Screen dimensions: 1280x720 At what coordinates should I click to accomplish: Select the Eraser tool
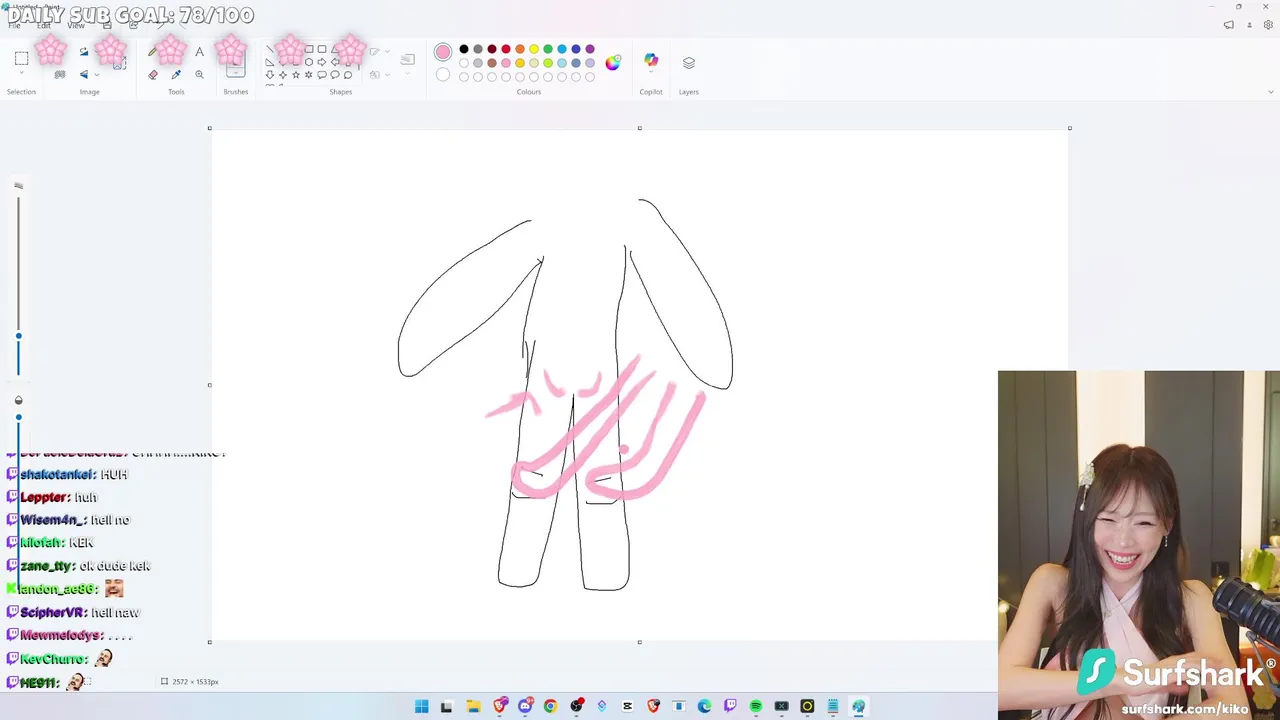click(x=153, y=74)
